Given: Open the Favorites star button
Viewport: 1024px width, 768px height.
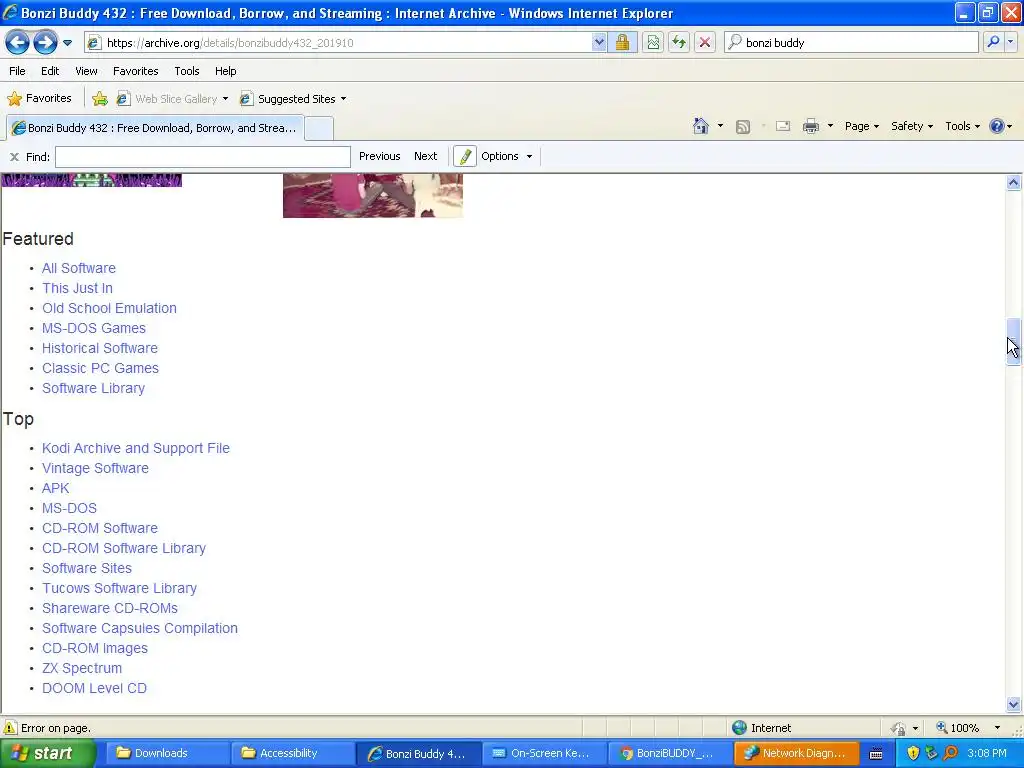Looking at the screenshot, I should pos(39,99).
